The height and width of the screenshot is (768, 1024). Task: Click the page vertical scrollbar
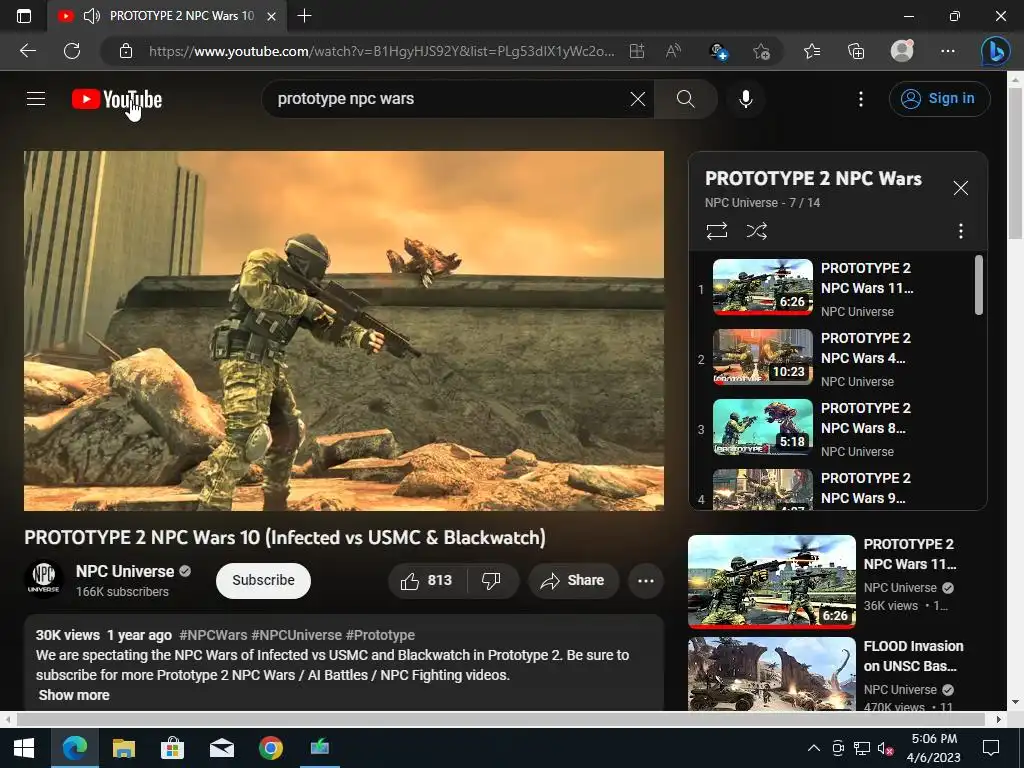pyautogui.click(x=1016, y=163)
